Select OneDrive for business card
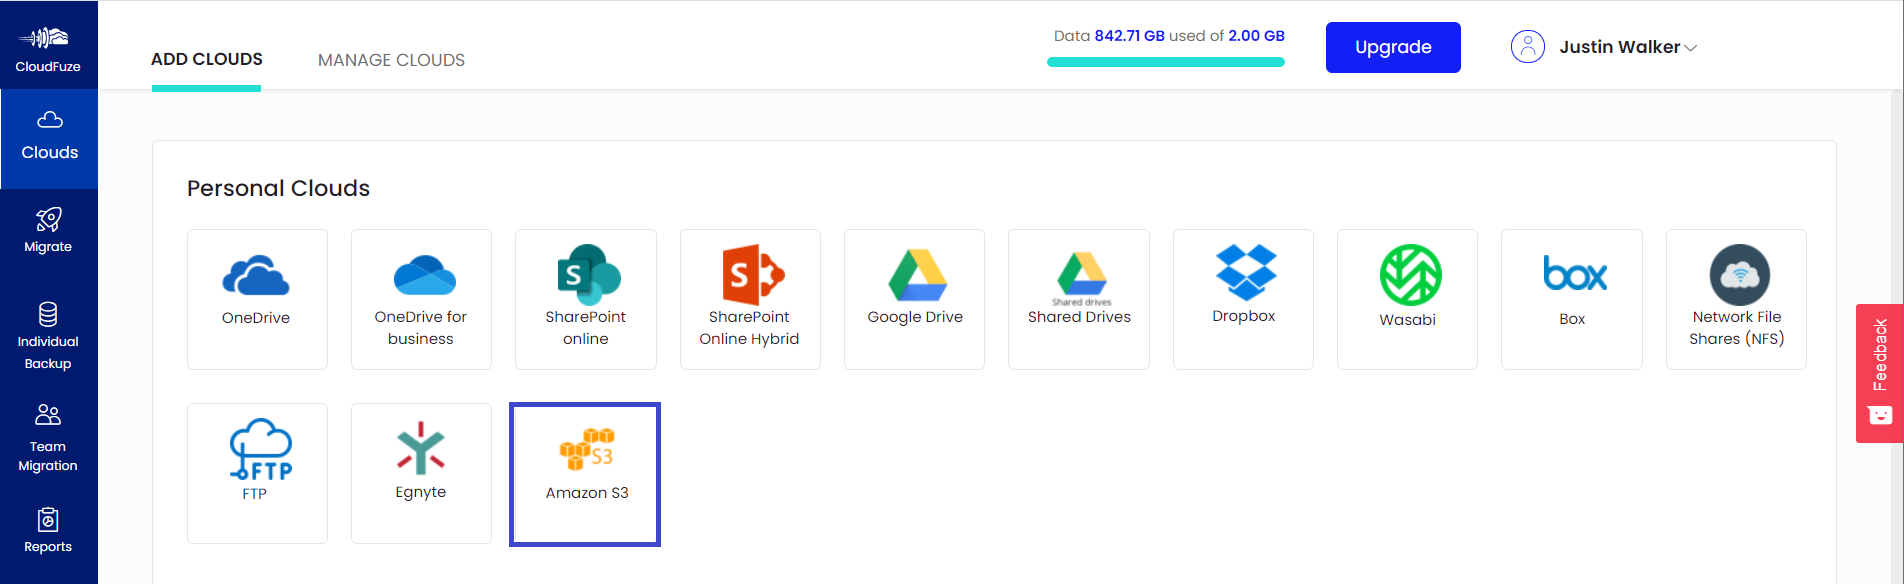This screenshot has width=1904, height=584. click(x=421, y=299)
